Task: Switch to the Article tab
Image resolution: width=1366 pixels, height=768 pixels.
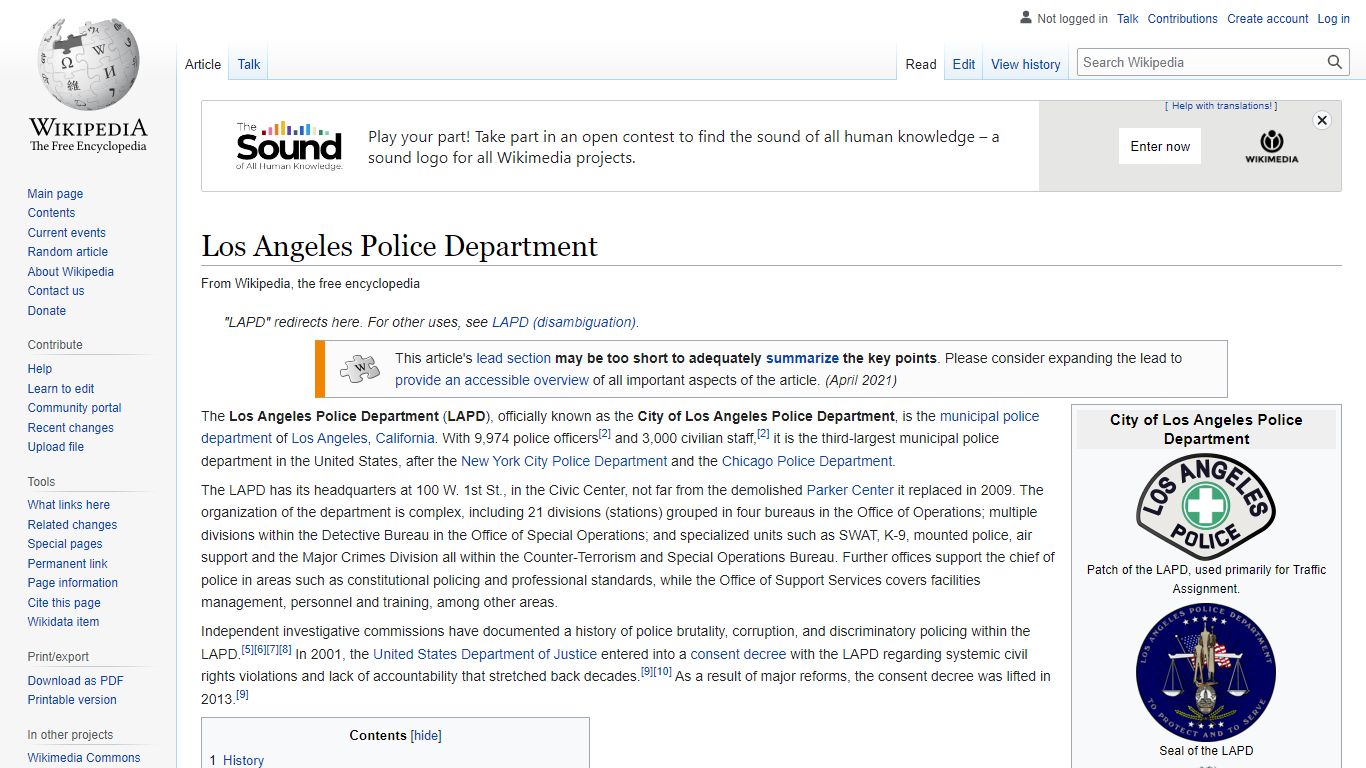Action: click(203, 64)
